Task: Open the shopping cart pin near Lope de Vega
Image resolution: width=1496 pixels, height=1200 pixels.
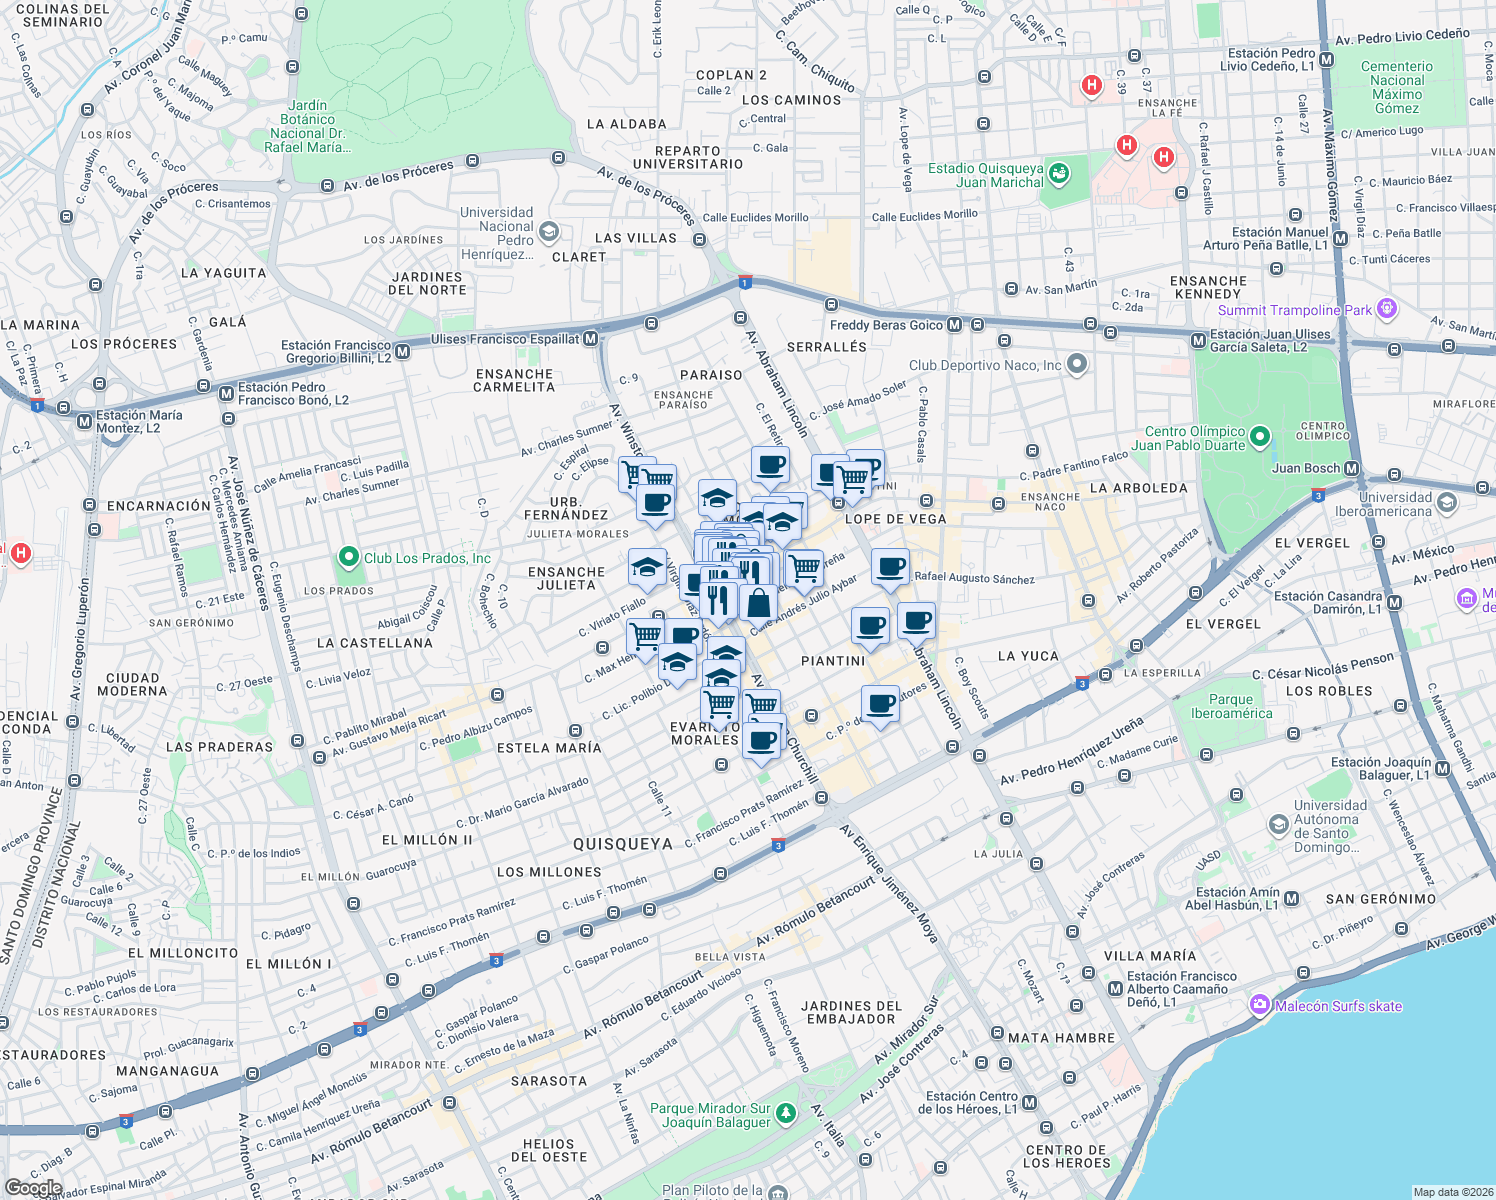Action: (854, 477)
